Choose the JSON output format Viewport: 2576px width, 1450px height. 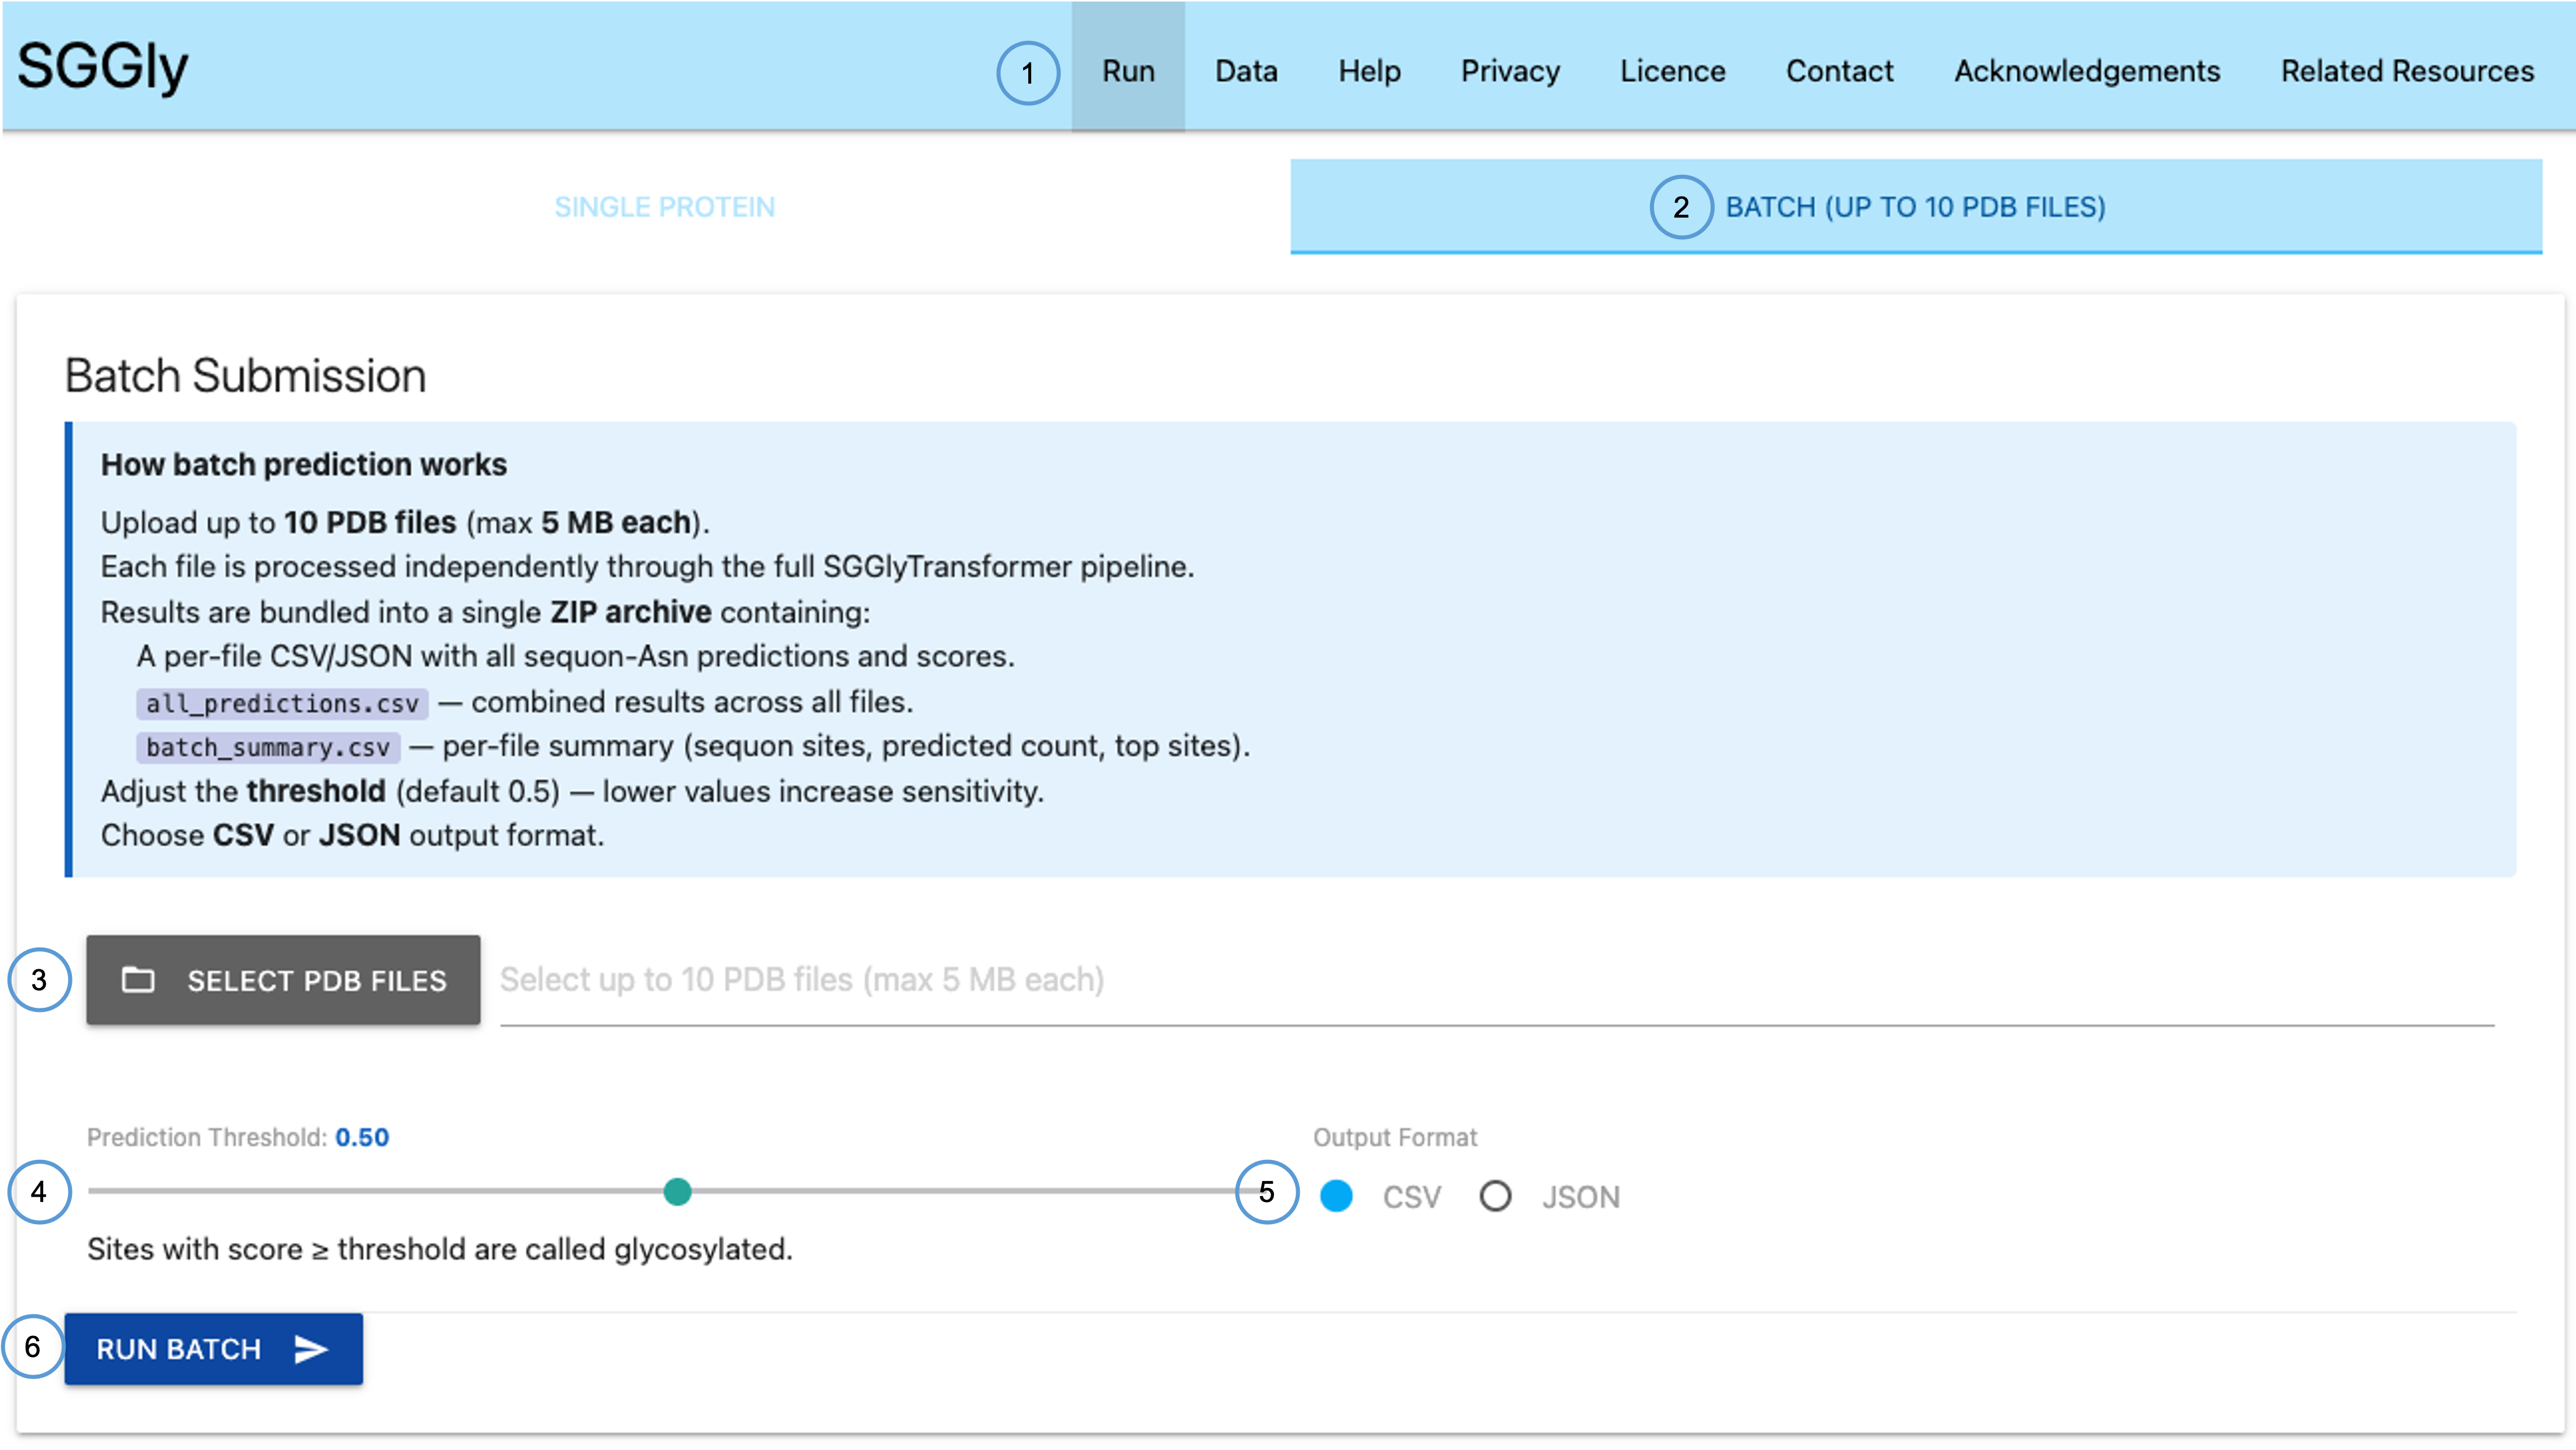tap(1495, 1196)
